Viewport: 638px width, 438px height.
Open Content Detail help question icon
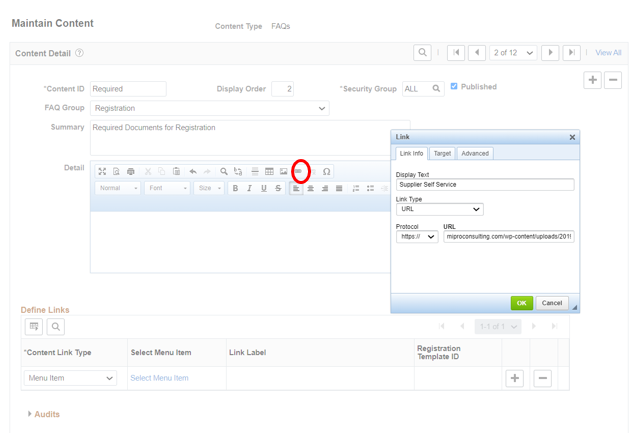point(79,53)
